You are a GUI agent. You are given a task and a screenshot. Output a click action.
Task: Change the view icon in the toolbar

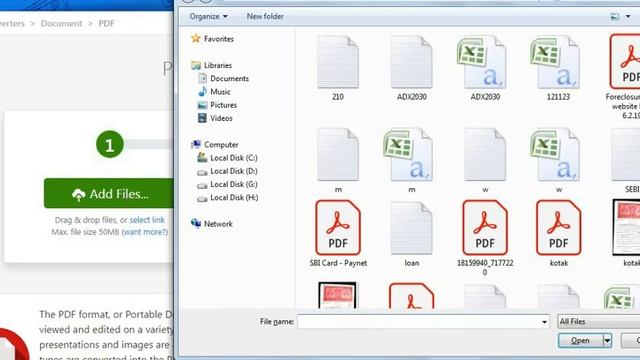point(615,16)
